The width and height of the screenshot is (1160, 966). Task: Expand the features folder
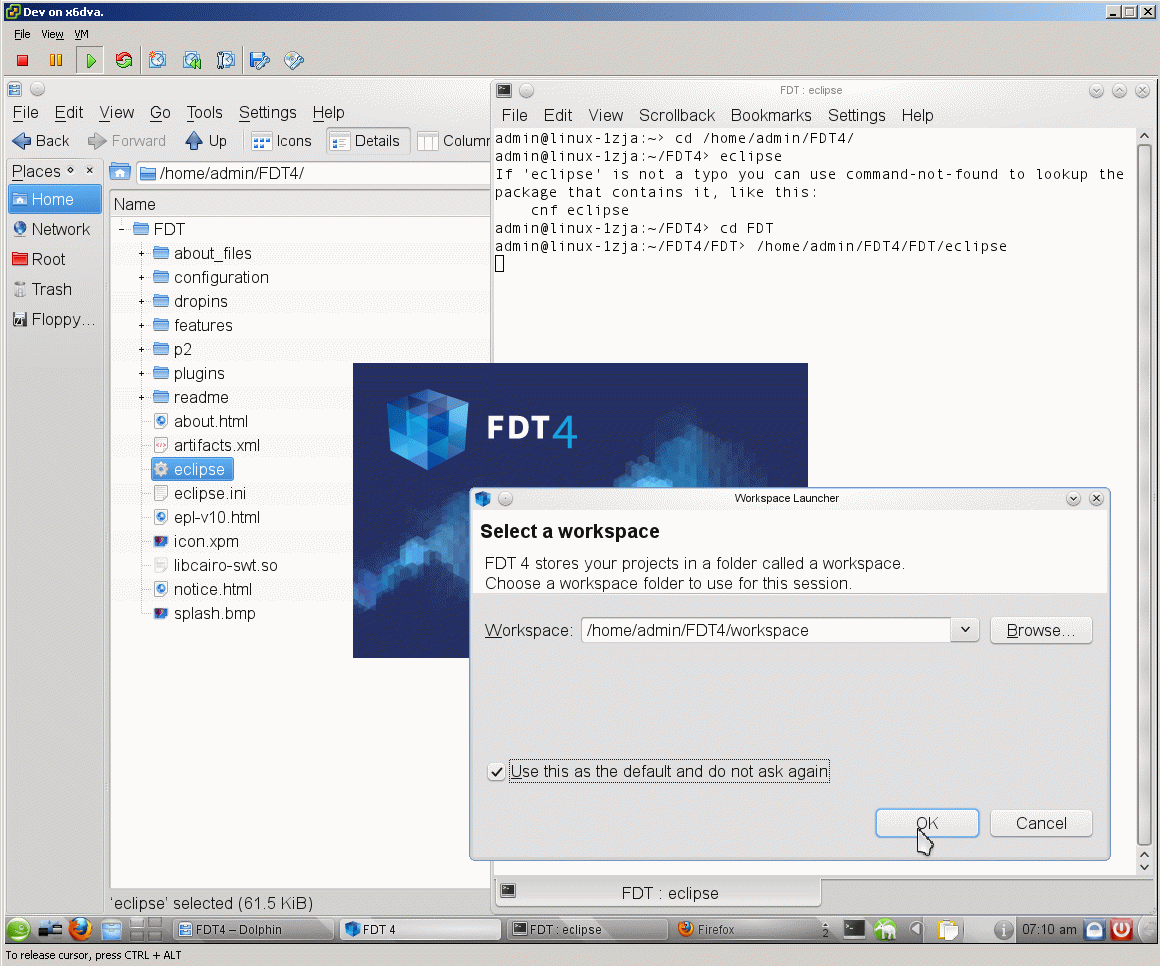point(141,325)
